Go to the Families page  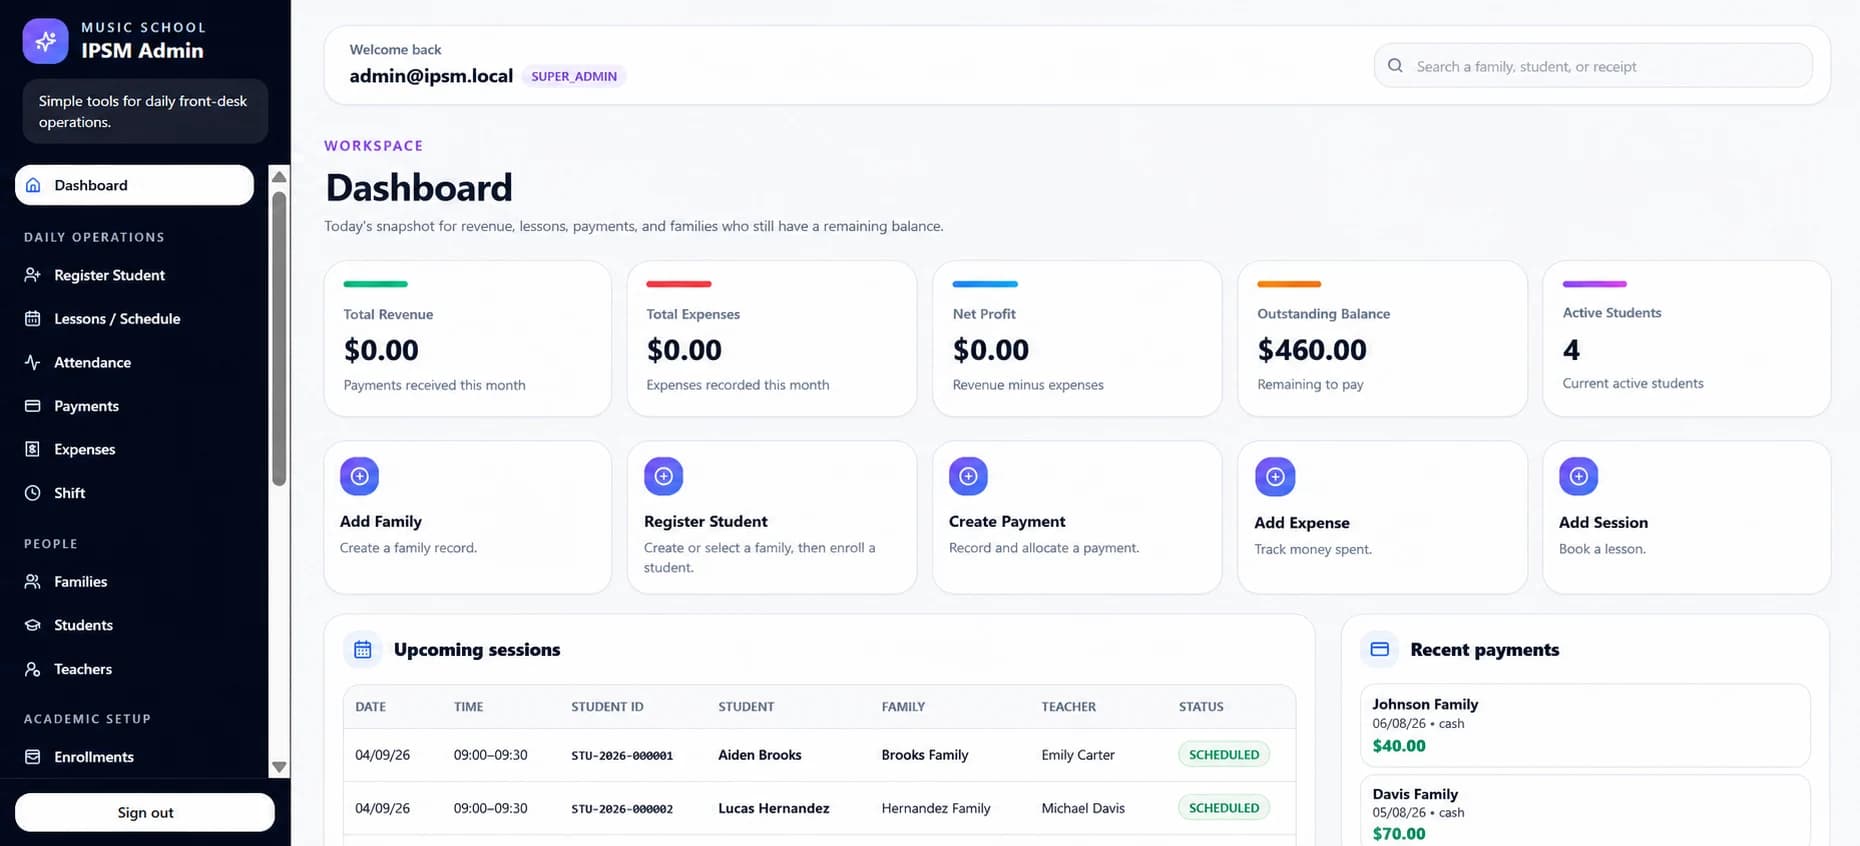(x=135, y=581)
